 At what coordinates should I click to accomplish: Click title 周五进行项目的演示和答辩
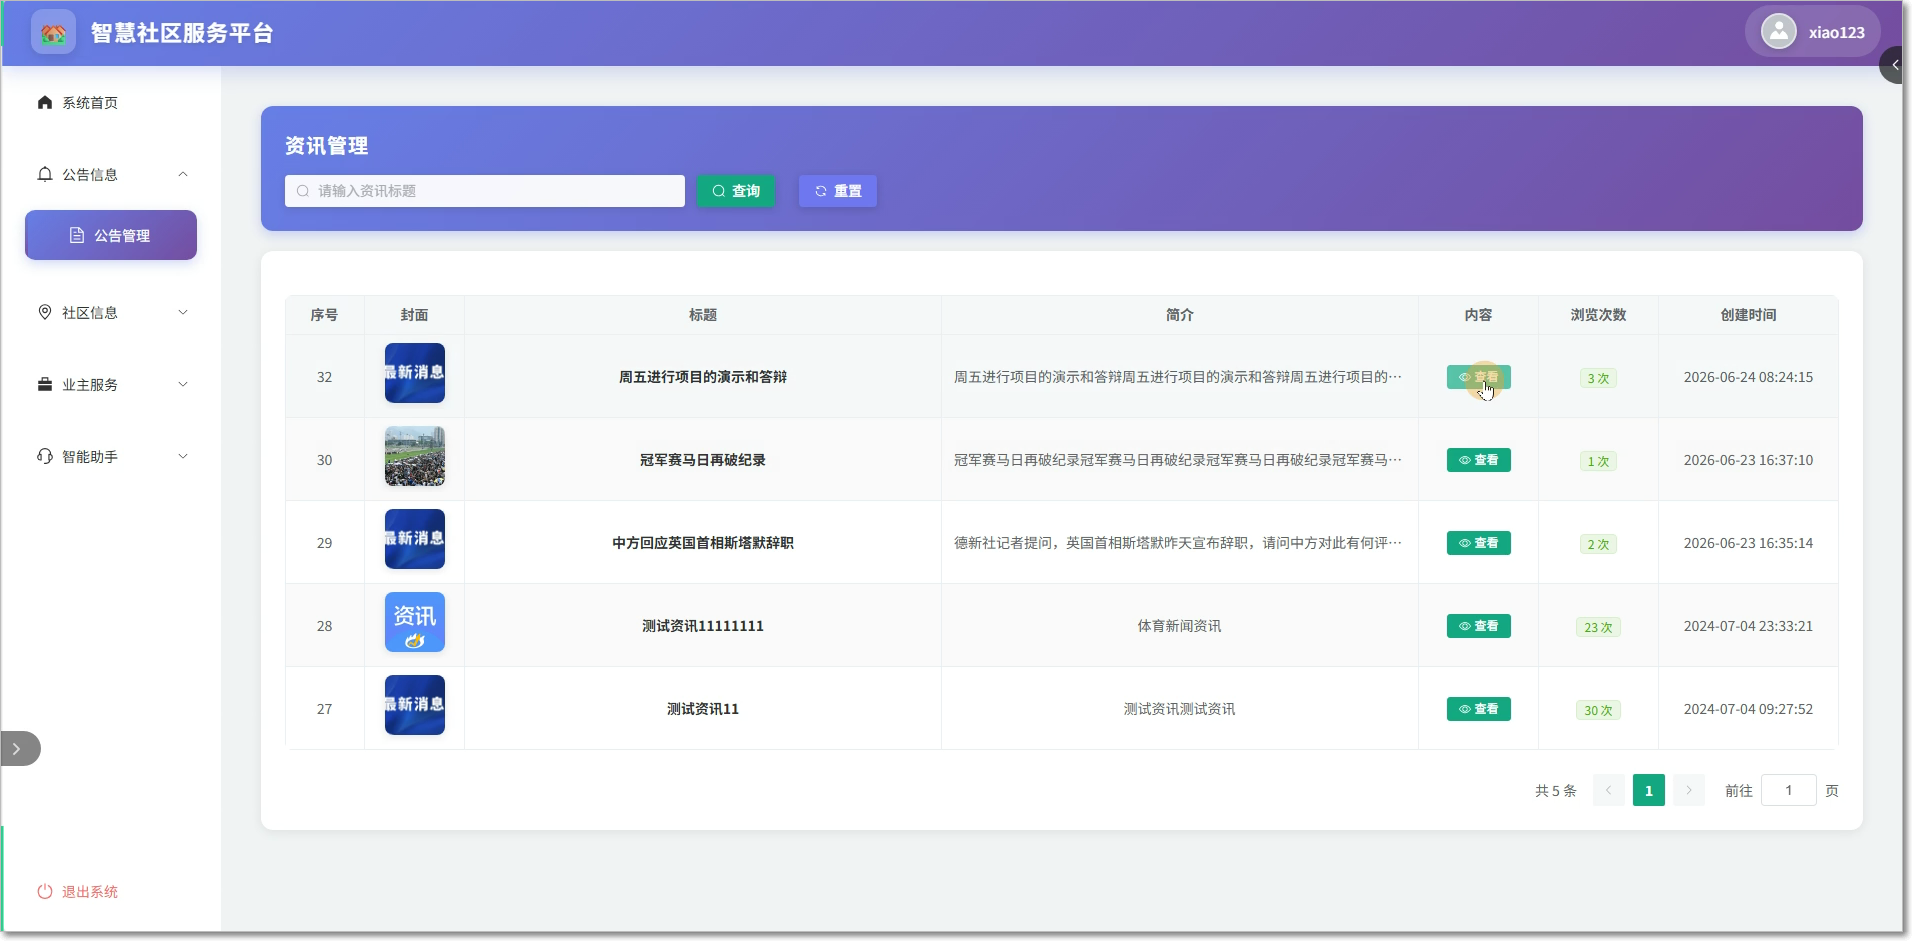click(703, 377)
